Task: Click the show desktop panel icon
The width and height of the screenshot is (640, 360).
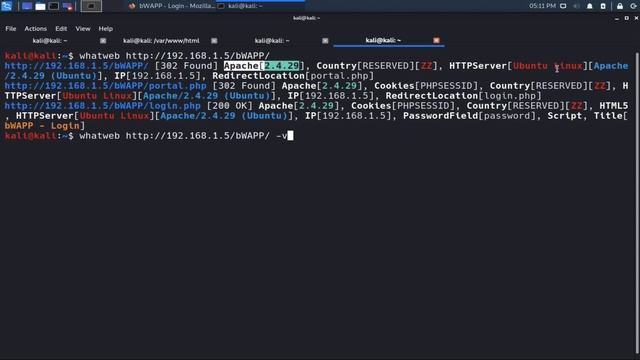Action: pyautogui.click(x=27, y=6)
